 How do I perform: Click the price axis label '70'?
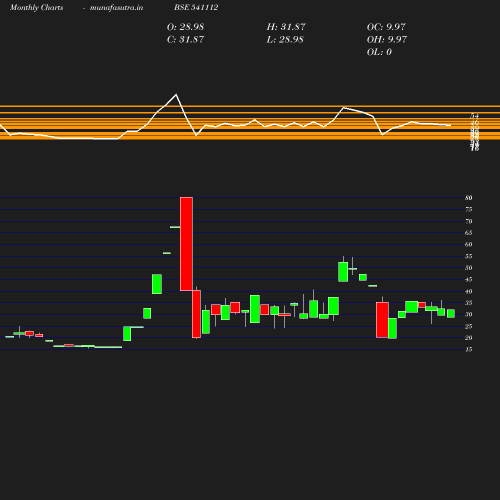tap(469, 221)
